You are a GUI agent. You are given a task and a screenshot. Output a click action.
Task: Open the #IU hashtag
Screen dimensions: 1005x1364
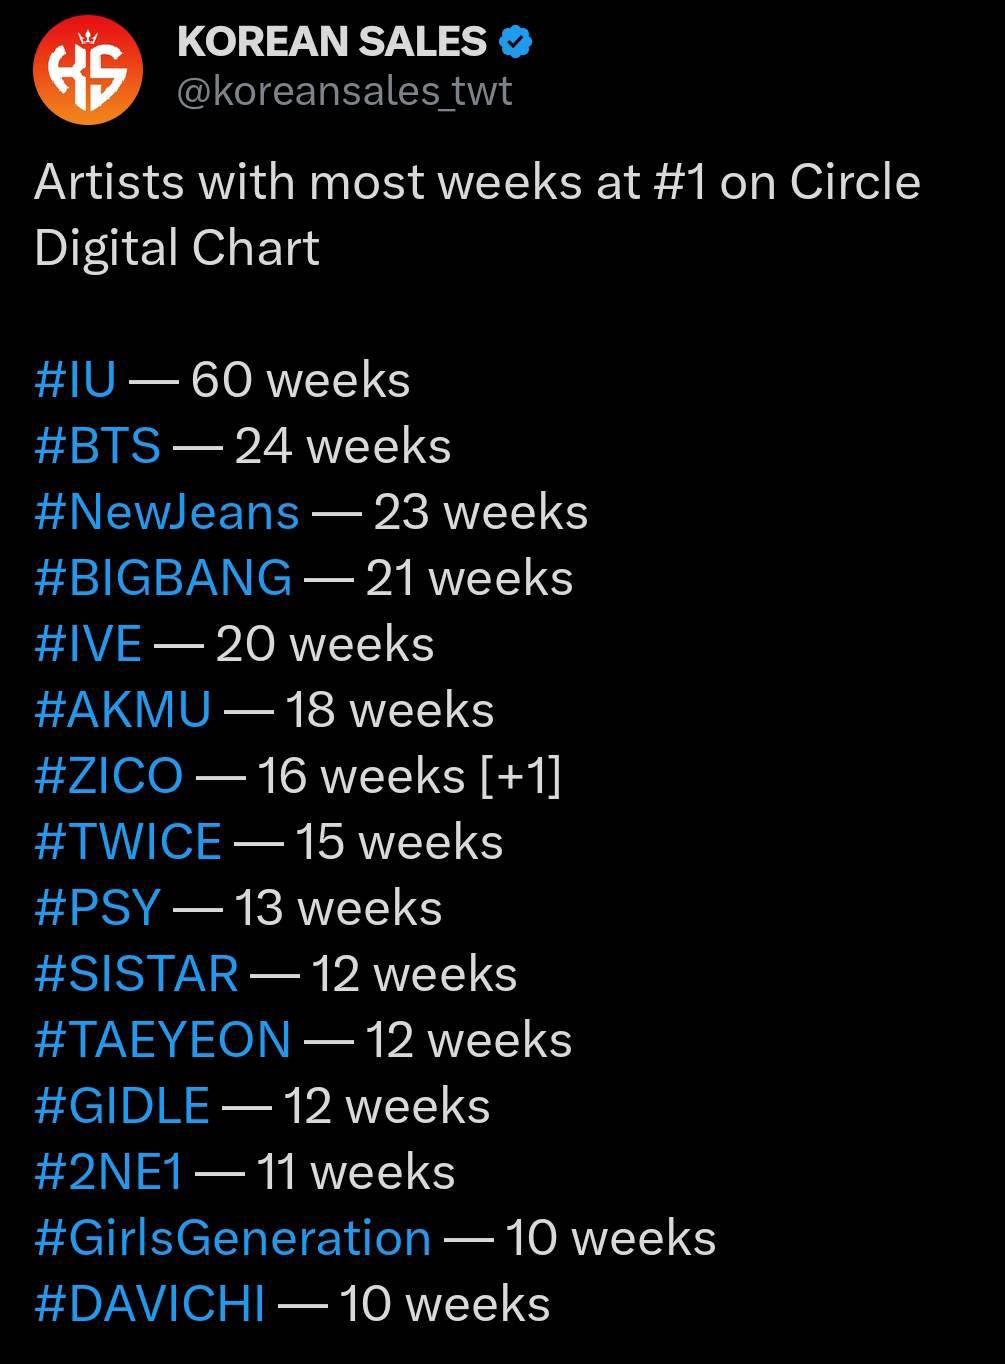[x=75, y=381]
